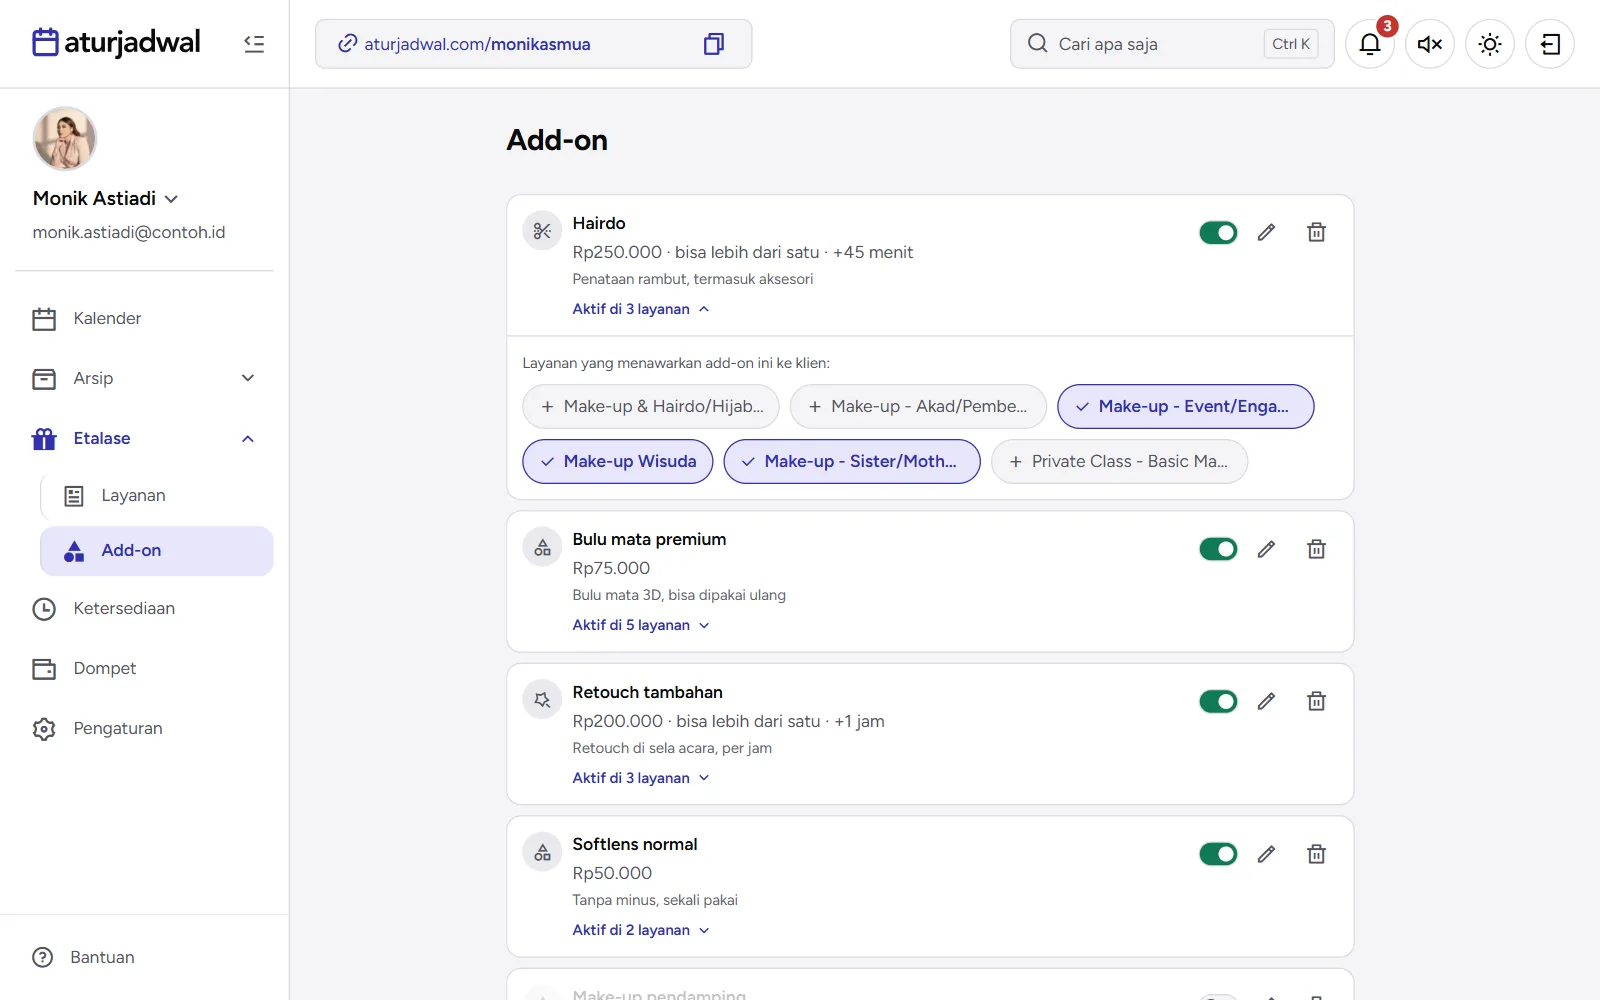The height and width of the screenshot is (1000, 1600).
Task: Edit the Retouch tambahan add-on
Action: point(1266,701)
